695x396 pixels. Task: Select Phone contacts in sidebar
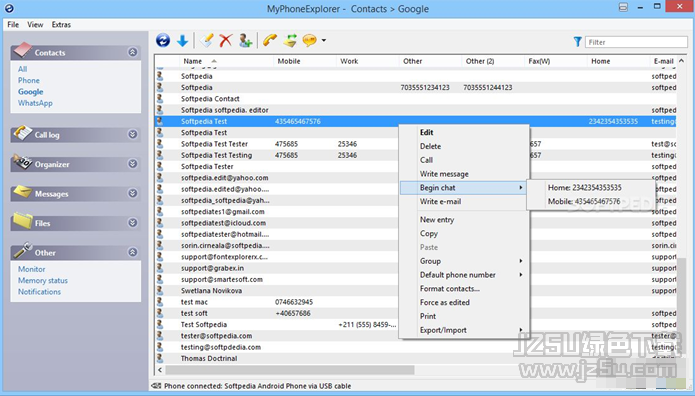click(x=29, y=80)
